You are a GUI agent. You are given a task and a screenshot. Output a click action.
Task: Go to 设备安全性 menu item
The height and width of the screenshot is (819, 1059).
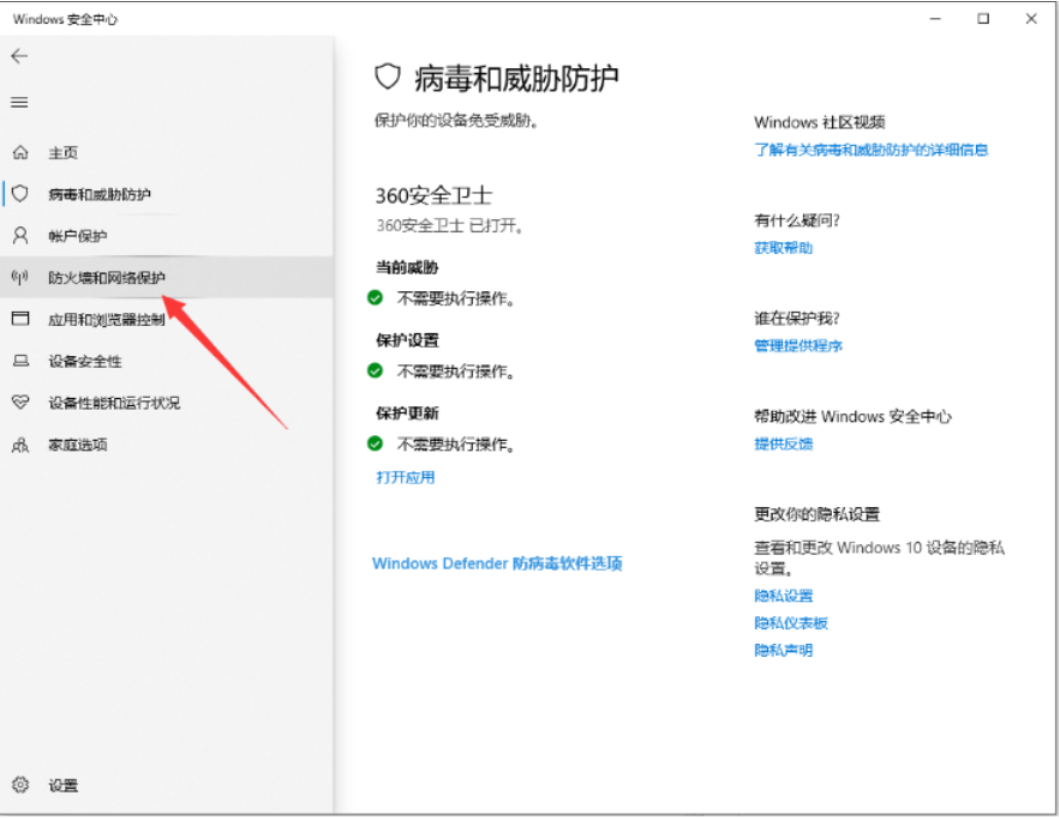click(85, 361)
